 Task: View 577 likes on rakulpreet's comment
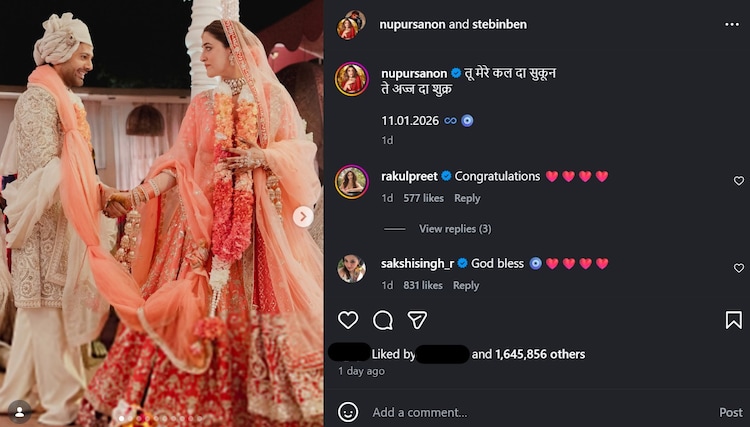pyautogui.click(x=424, y=198)
